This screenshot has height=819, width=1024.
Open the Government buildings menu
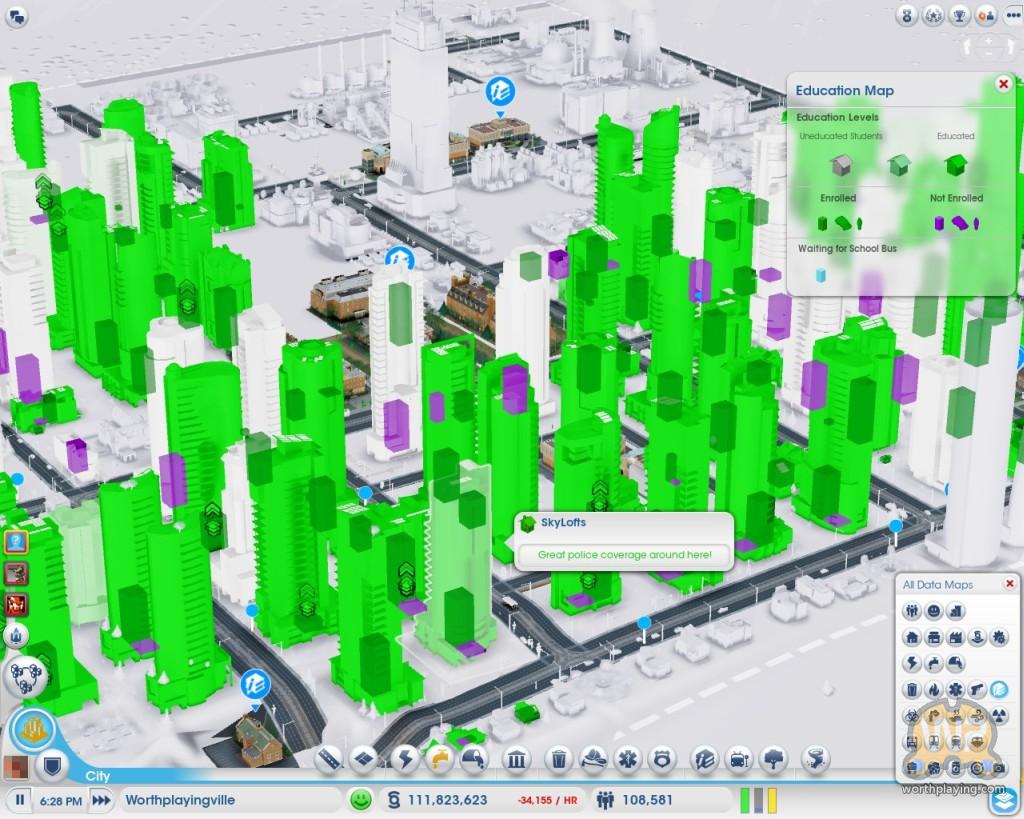click(515, 760)
